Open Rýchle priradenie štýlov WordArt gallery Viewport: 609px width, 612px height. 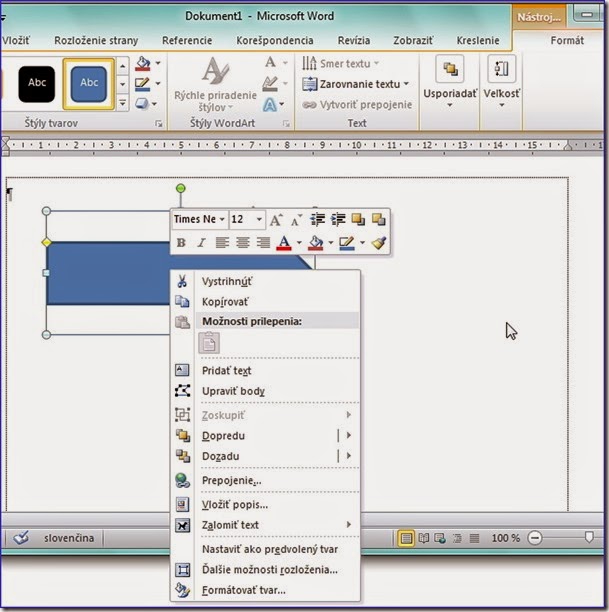(x=215, y=84)
